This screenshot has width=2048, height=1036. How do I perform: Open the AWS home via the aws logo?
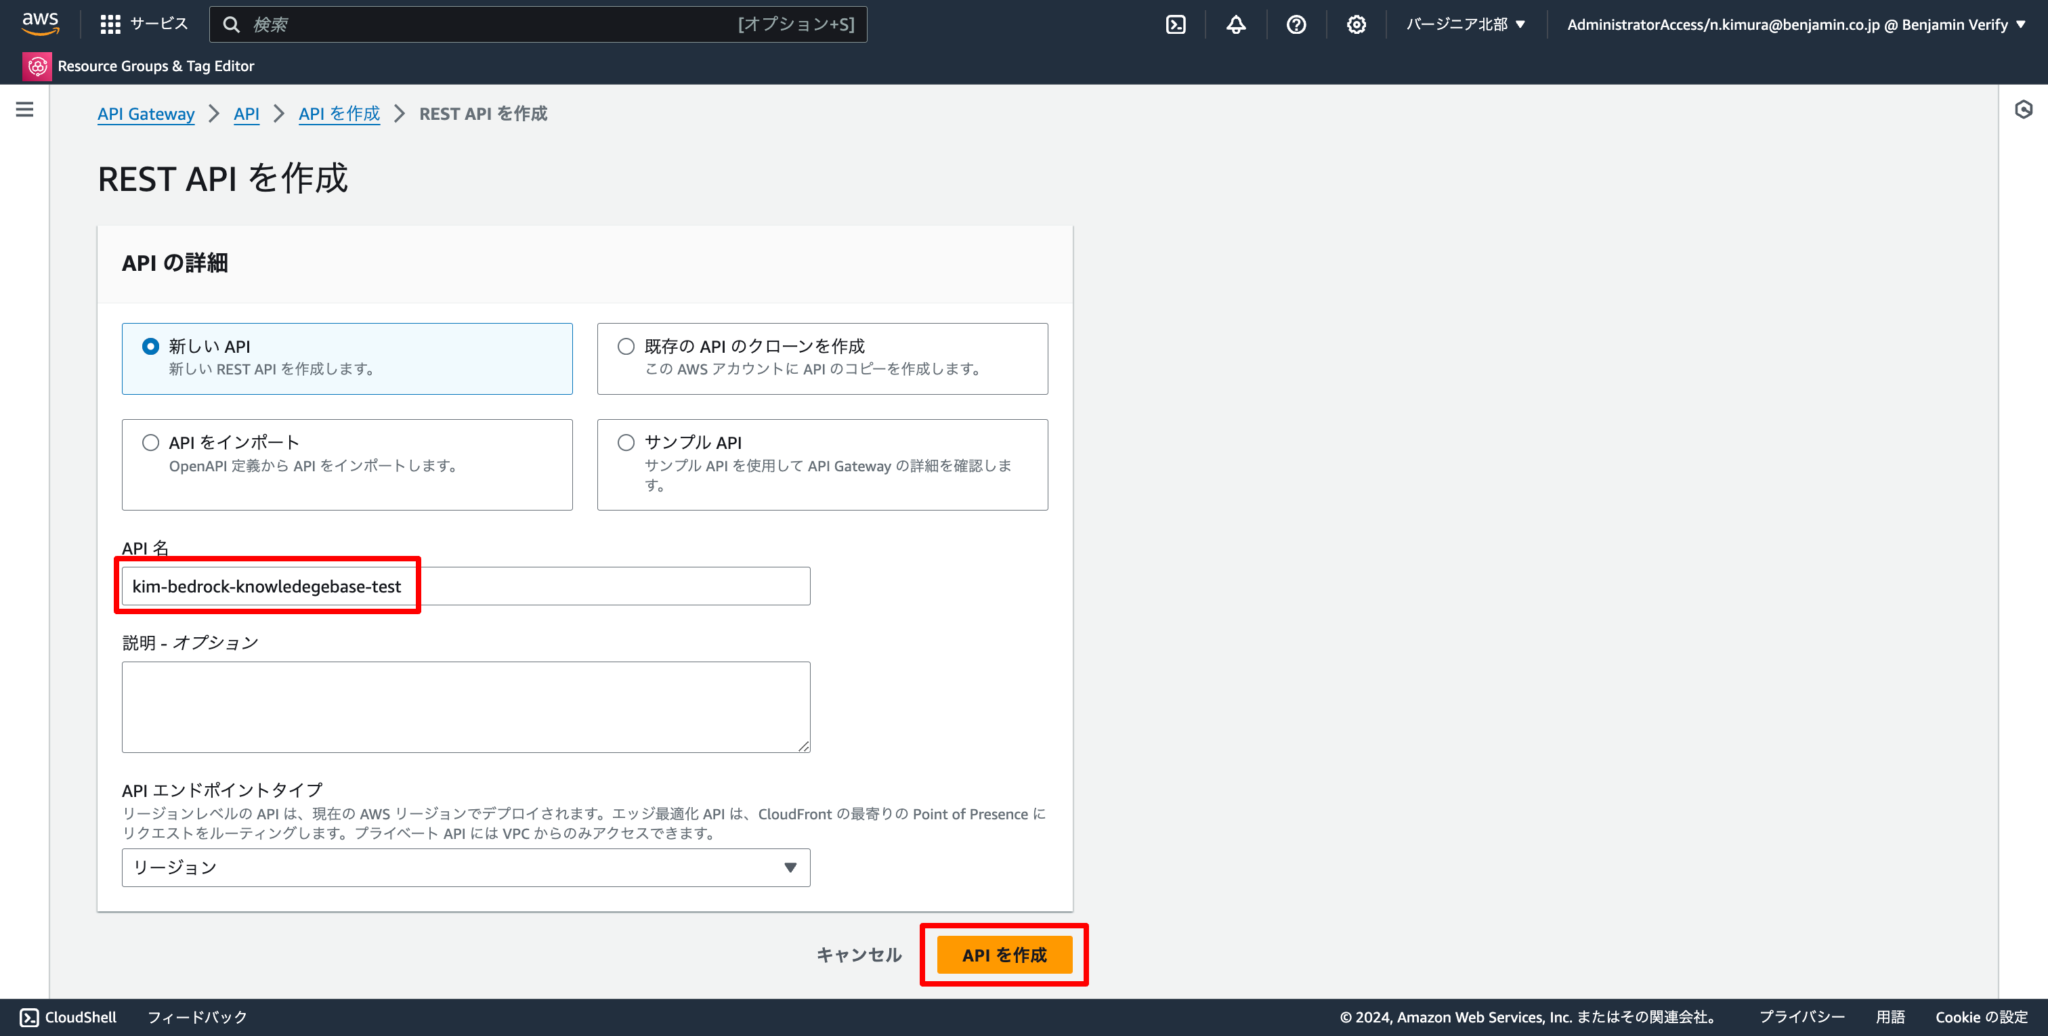point(40,23)
